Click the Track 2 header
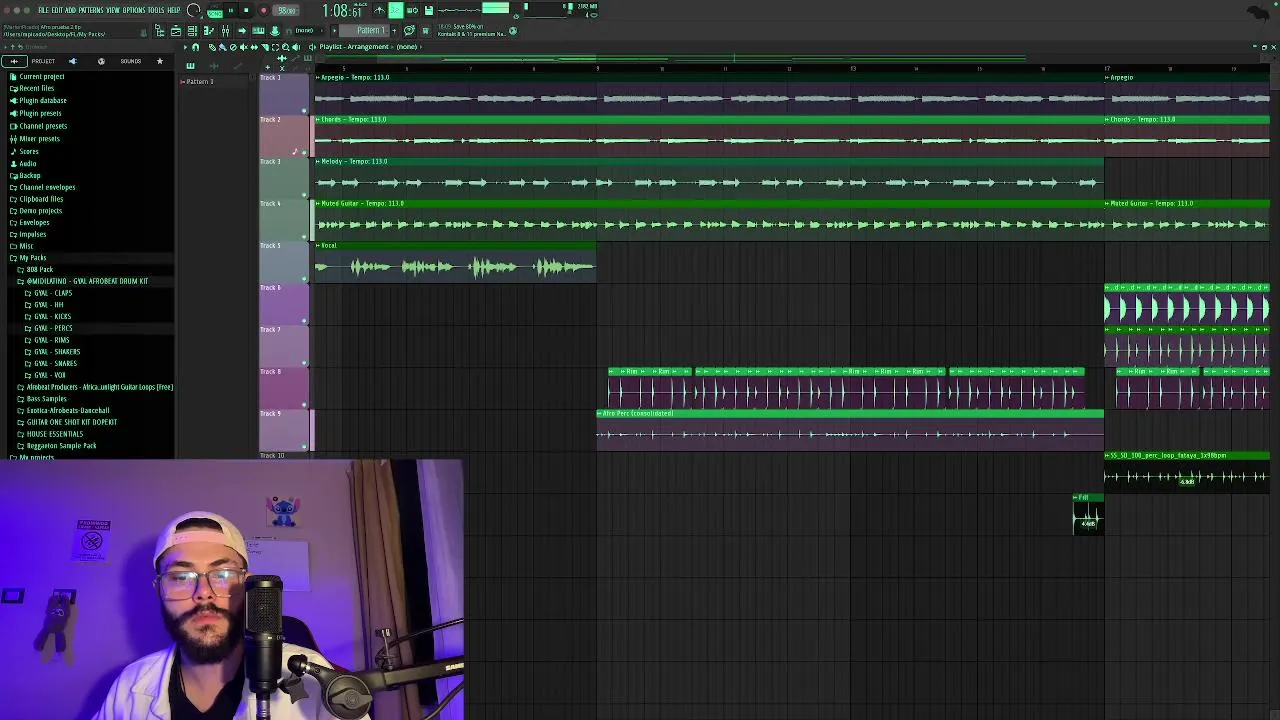The width and height of the screenshot is (1280, 720). 284,135
